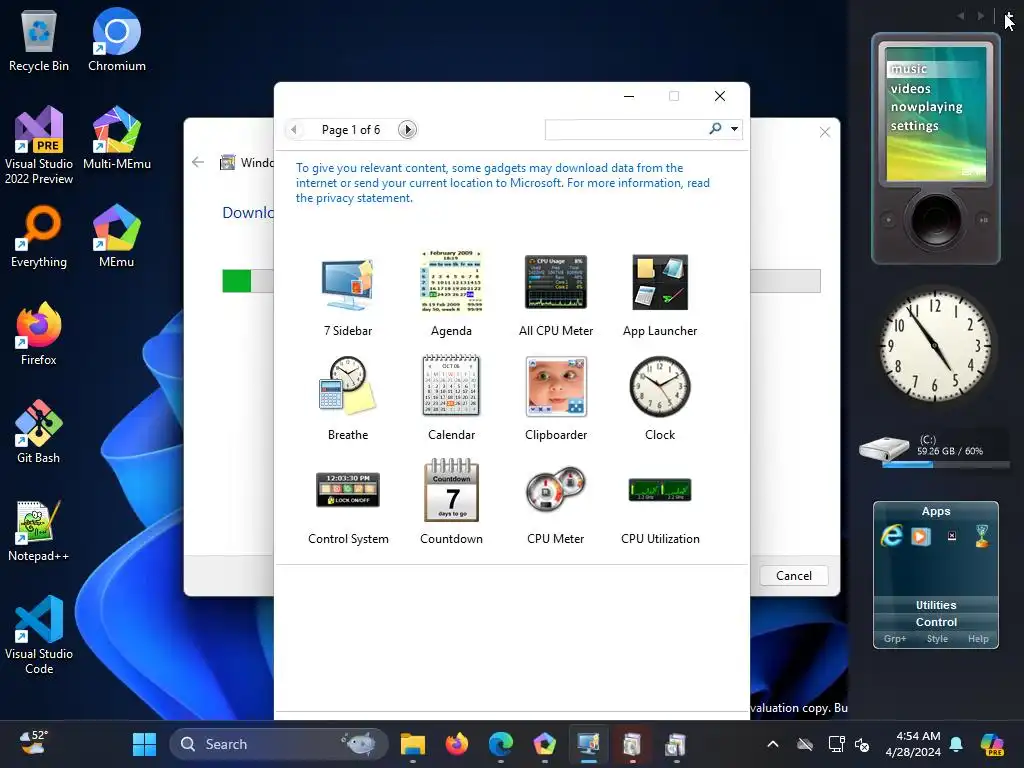Open Firefox desktop shortcut
This screenshot has width=1024, height=768.
click(x=39, y=334)
